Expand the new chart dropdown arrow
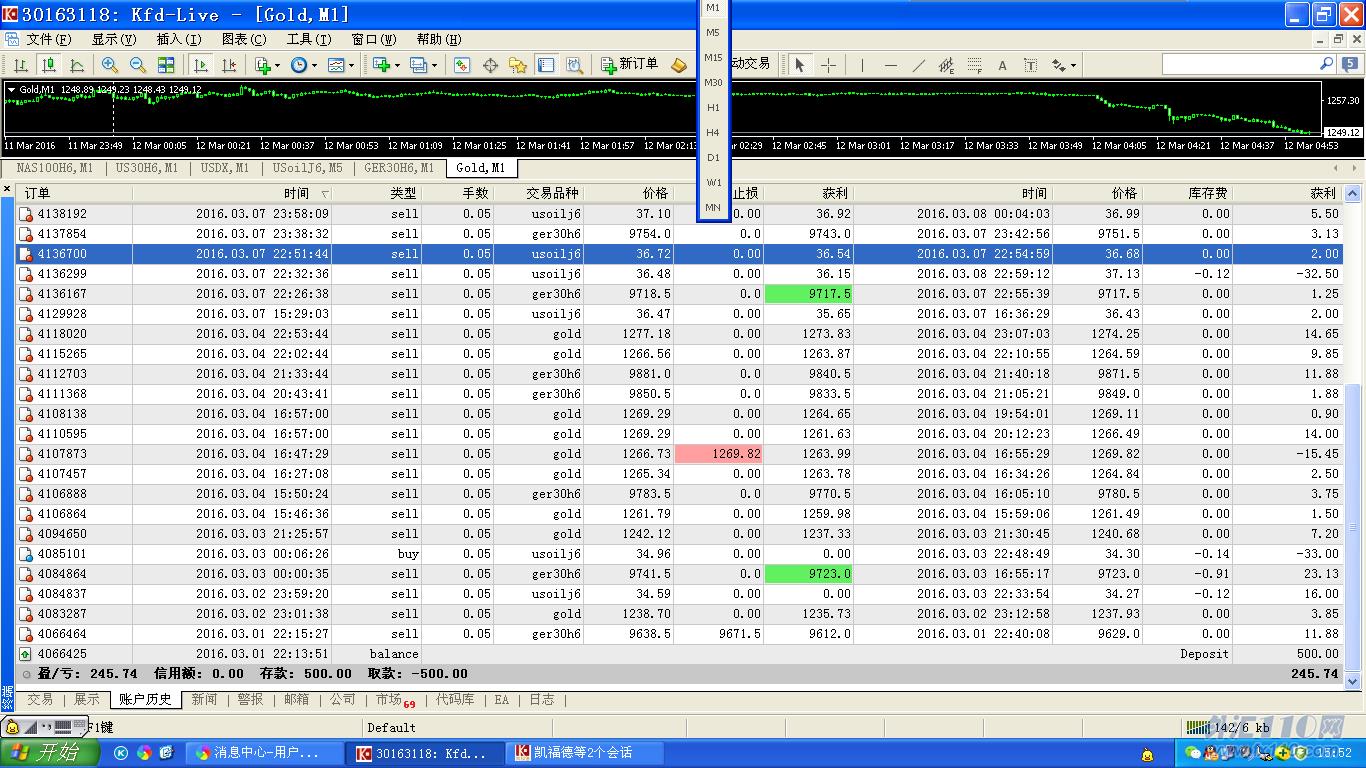Screen dimensions: 1366x768 [397, 66]
